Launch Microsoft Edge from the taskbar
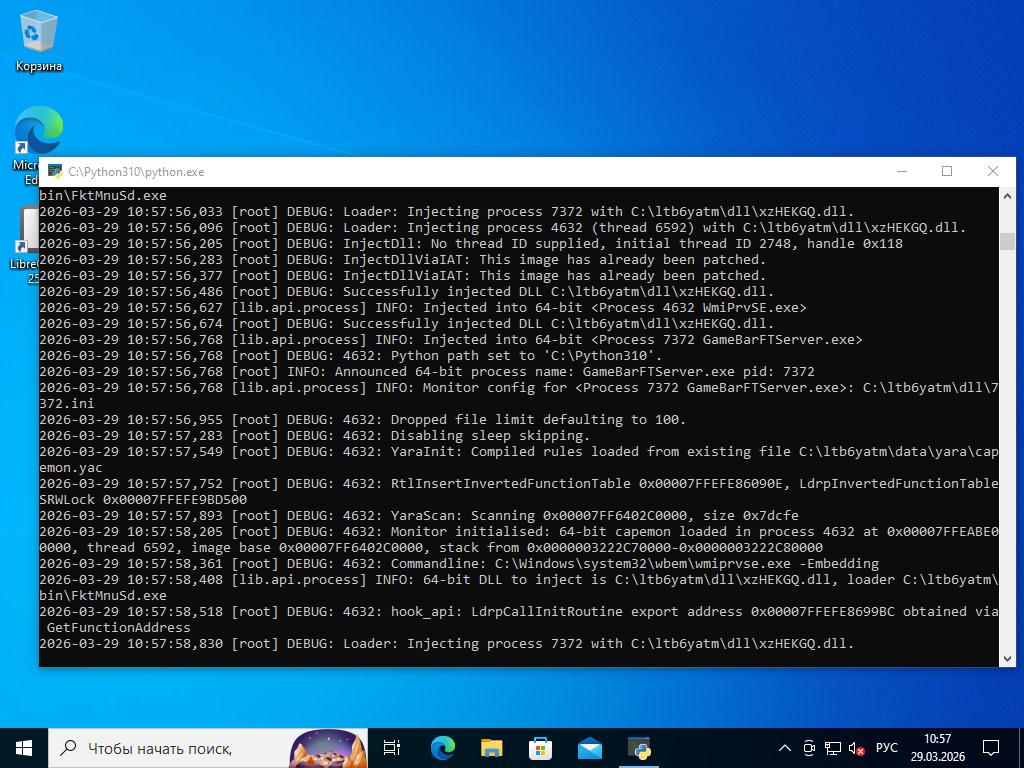Image resolution: width=1024 pixels, height=768 pixels. pyautogui.click(x=442, y=747)
